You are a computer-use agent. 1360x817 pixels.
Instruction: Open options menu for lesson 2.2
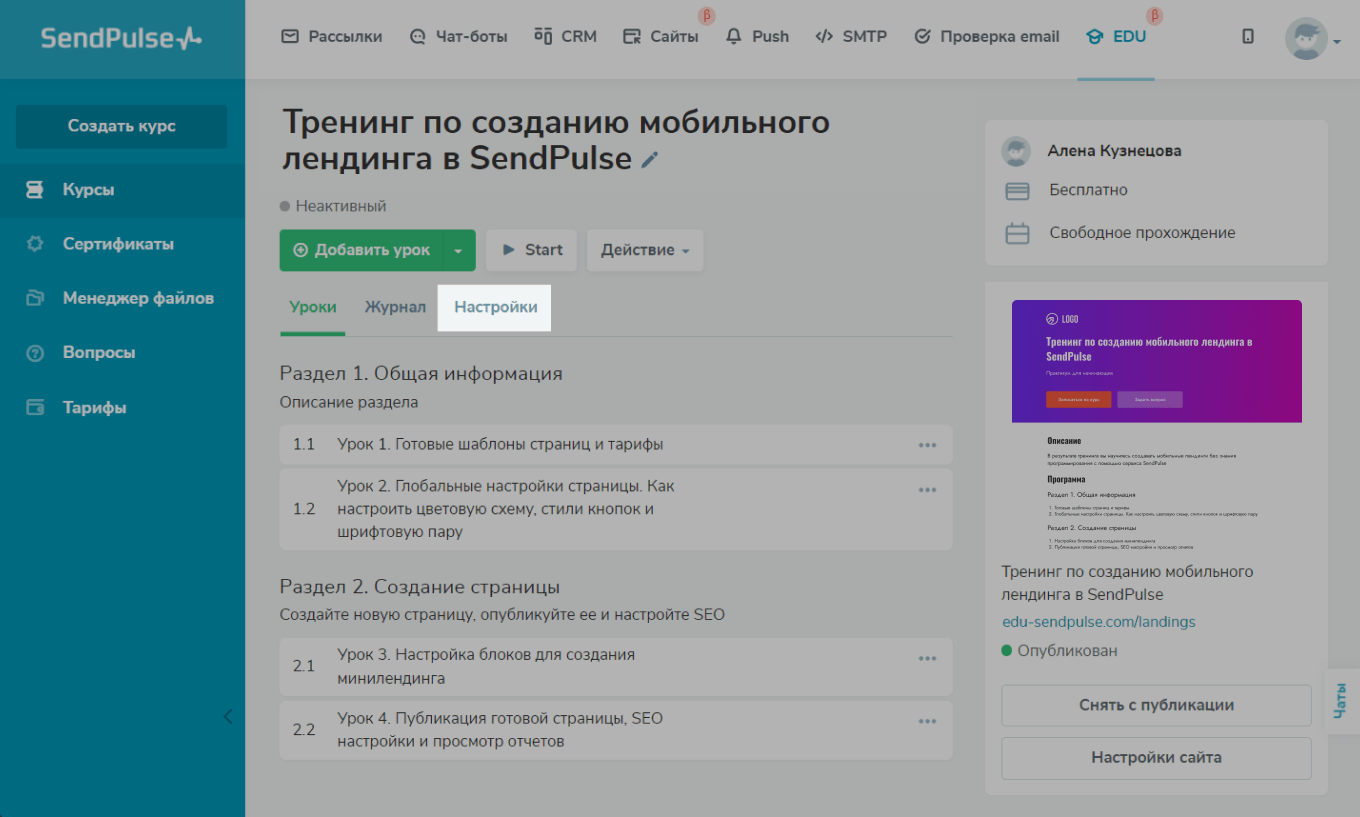927,721
